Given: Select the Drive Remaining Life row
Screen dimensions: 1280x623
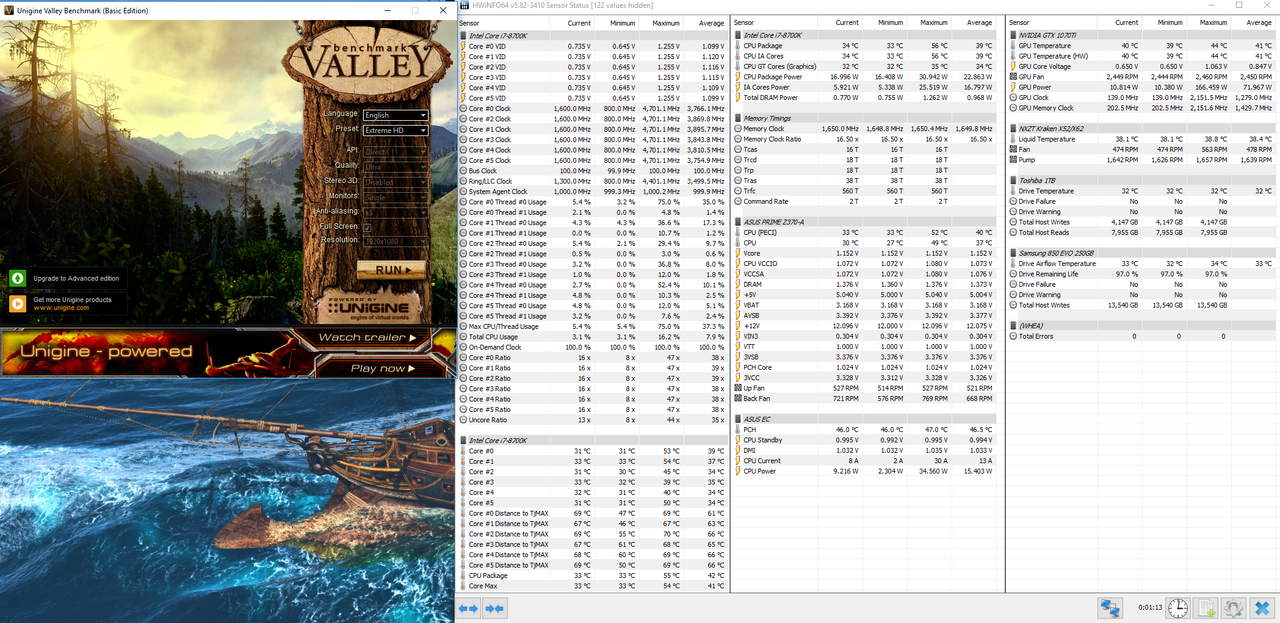Looking at the screenshot, I should pos(1141,274).
